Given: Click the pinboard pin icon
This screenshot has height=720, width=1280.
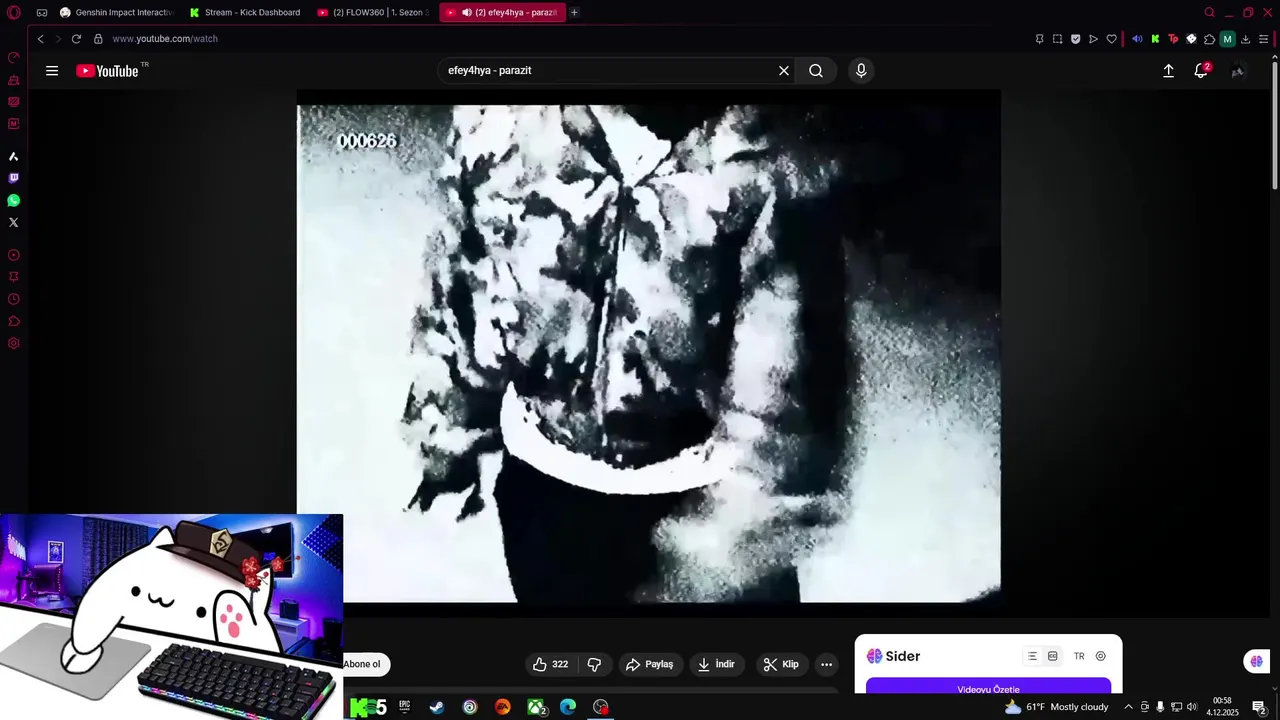Looking at the screenshot, I should [1040, 39].
